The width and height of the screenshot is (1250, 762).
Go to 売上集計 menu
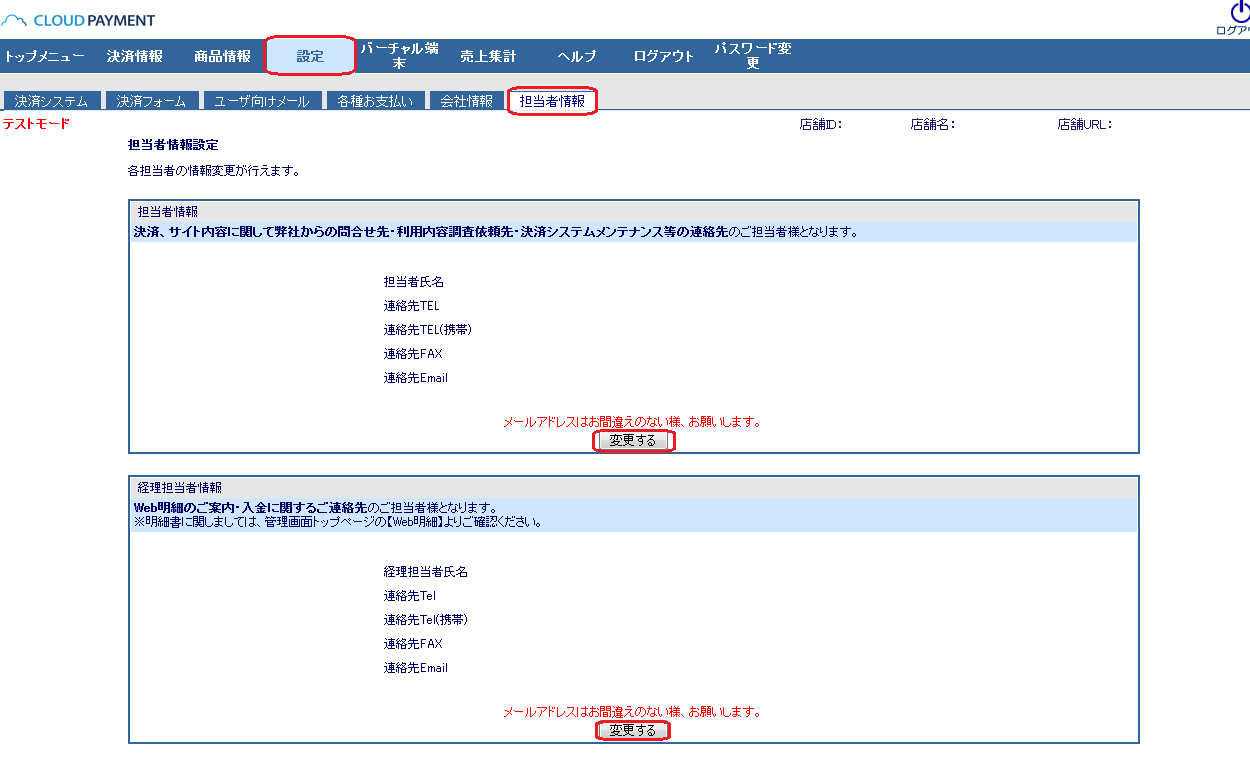(488, 56)
